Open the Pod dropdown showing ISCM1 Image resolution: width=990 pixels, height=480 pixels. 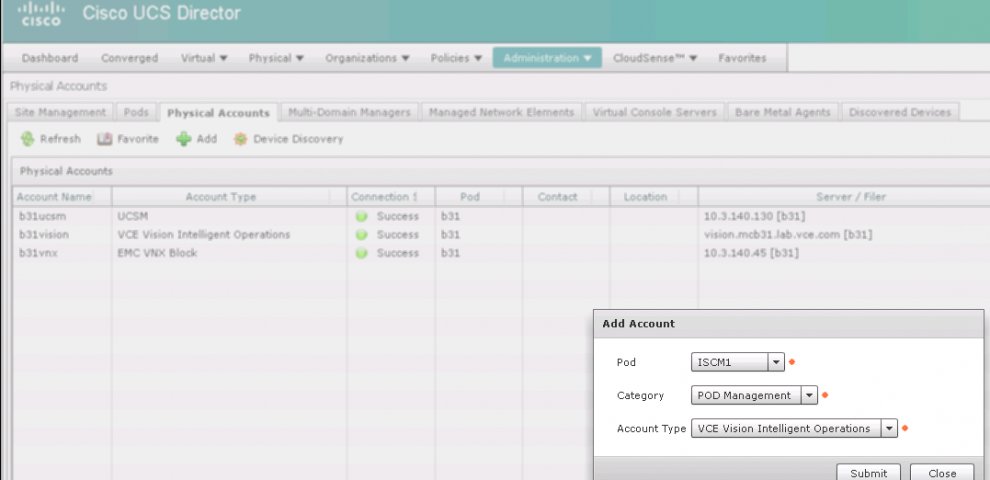[737, 363]
